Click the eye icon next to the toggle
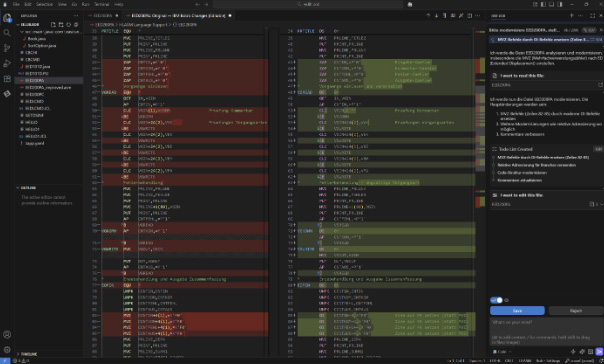Viewport: 604px width, 364px height. 507,300
